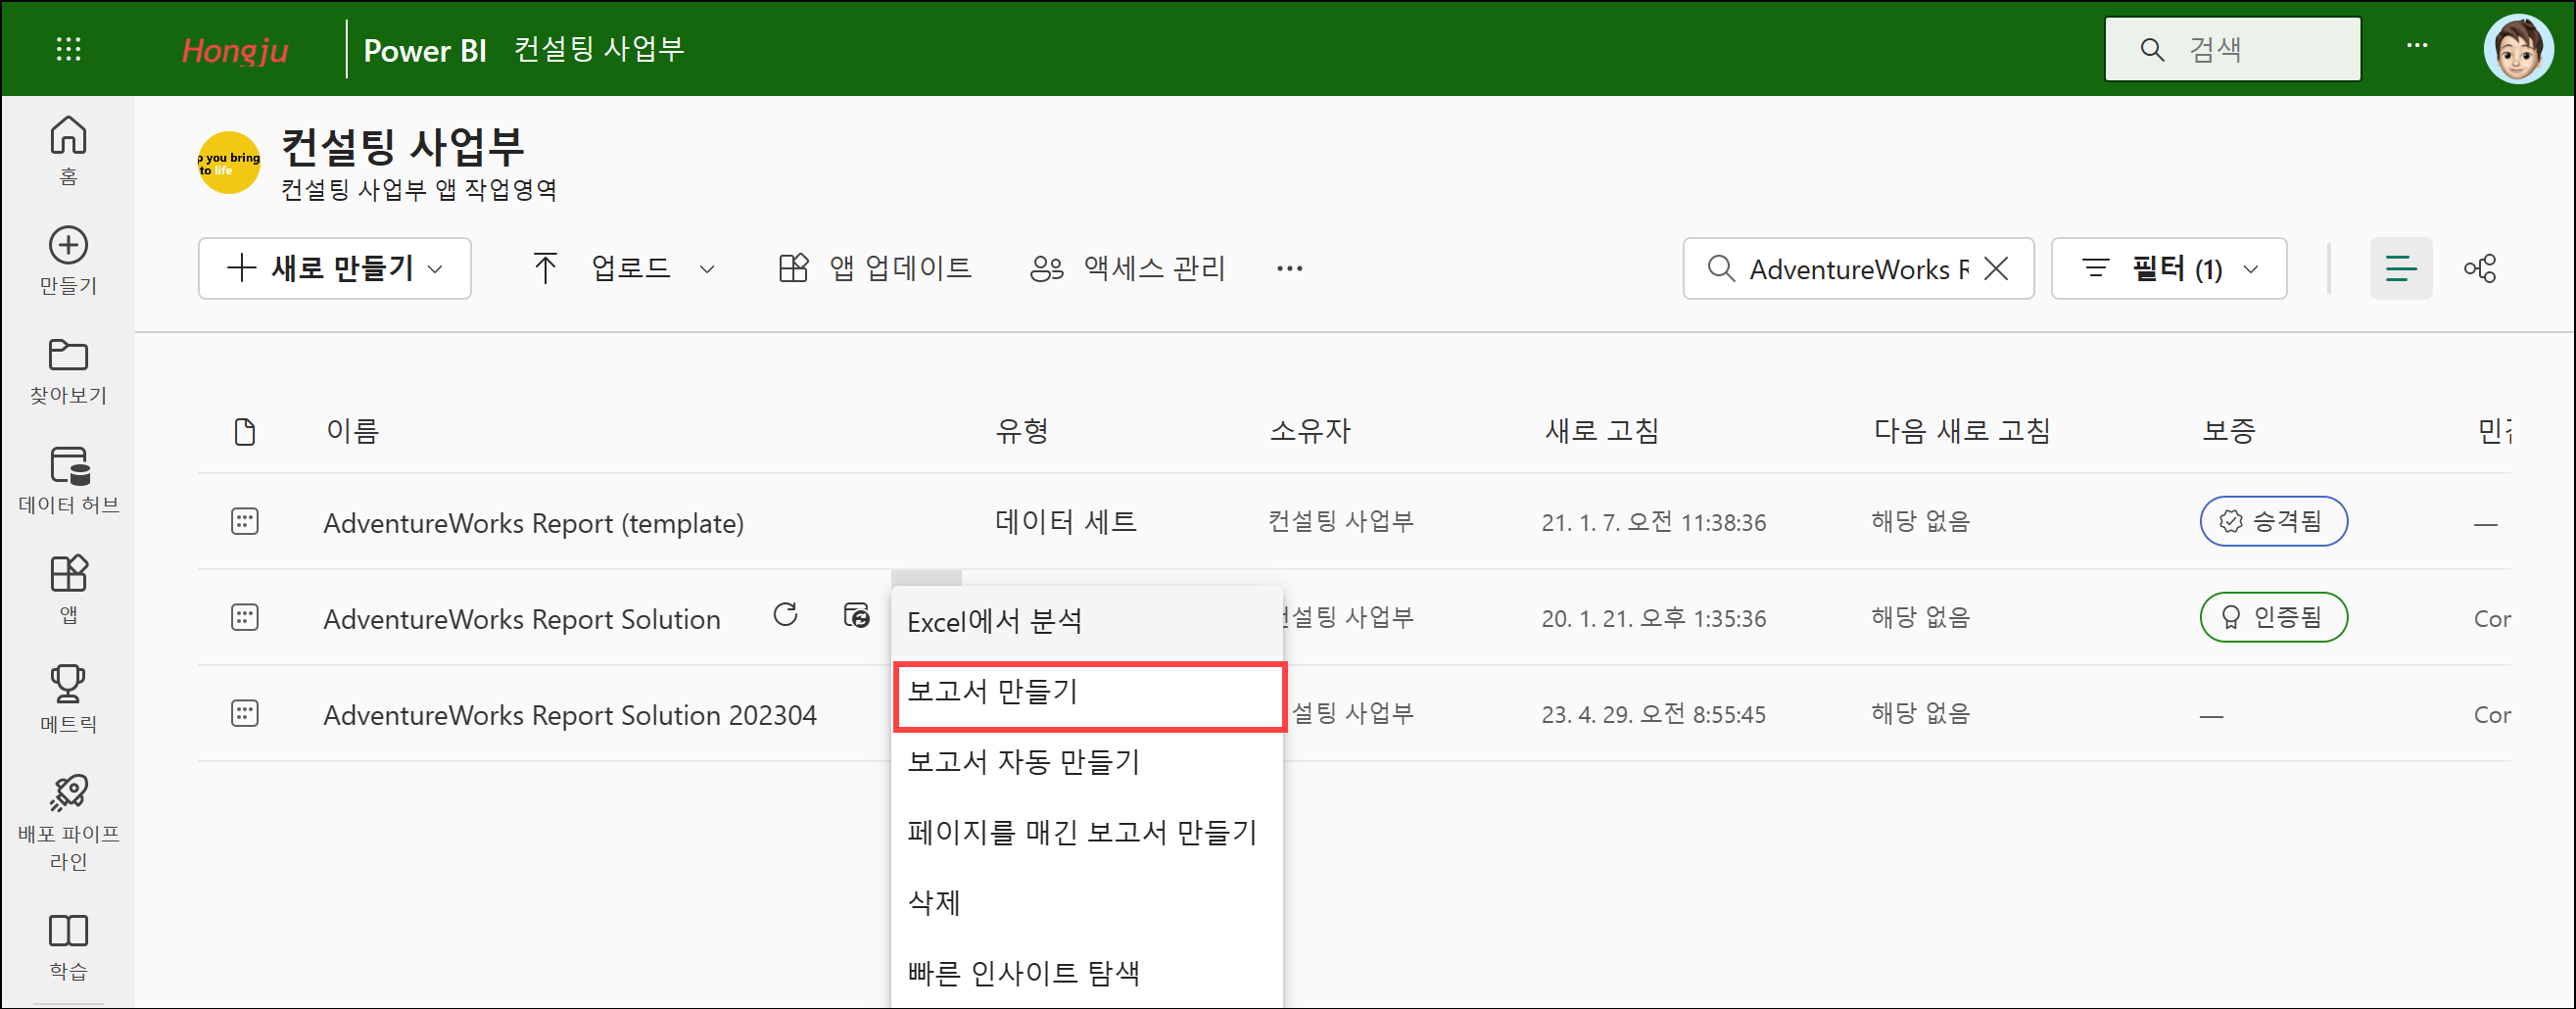Open the app launcher waffle grid

coord(68,49)
